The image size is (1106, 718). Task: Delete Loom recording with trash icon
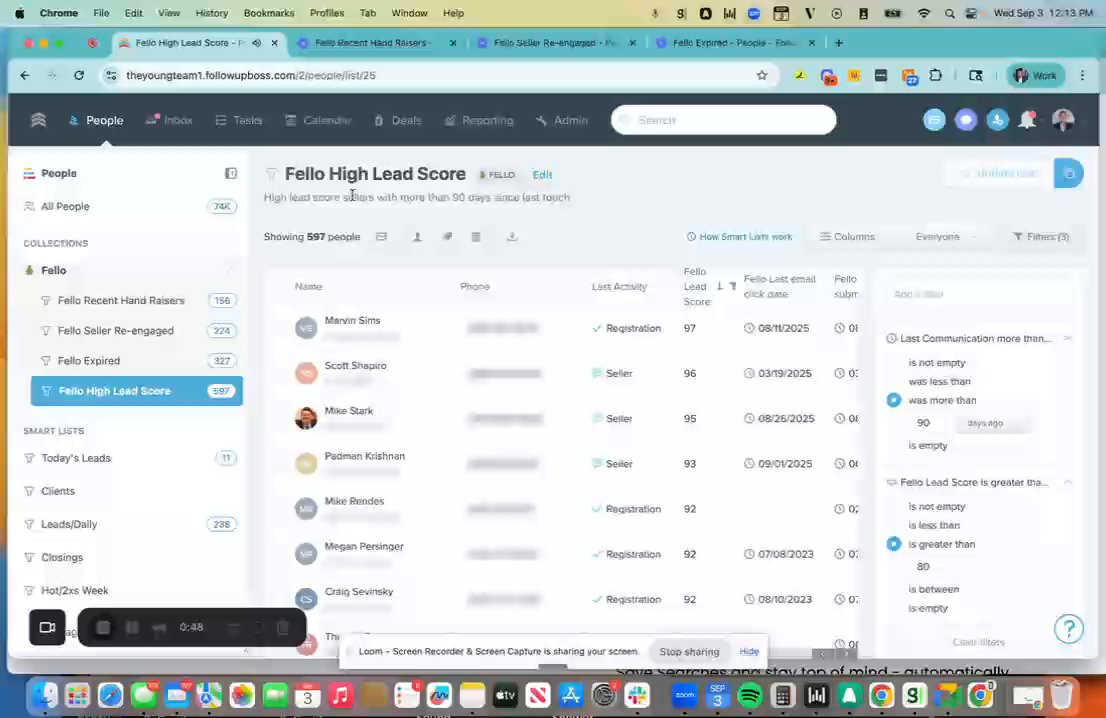click(x=282, y=627)
